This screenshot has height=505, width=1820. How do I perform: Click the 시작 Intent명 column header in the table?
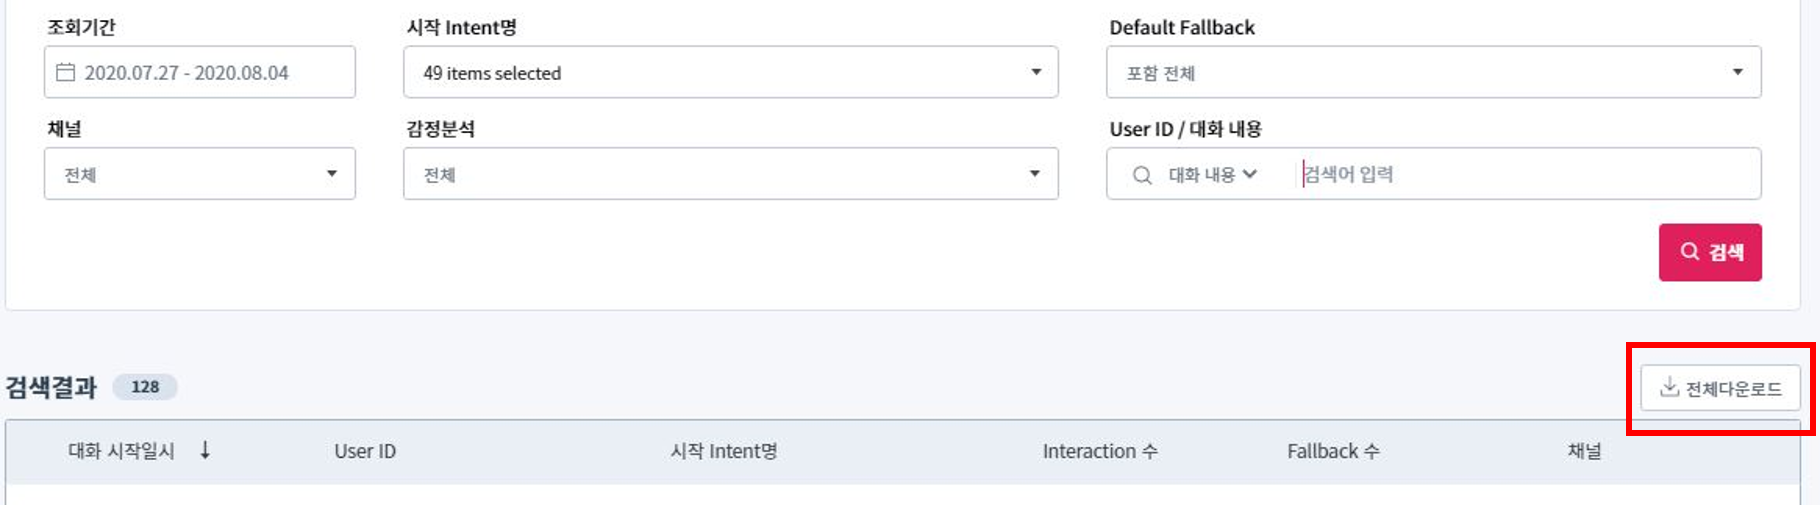pos(723,451)
